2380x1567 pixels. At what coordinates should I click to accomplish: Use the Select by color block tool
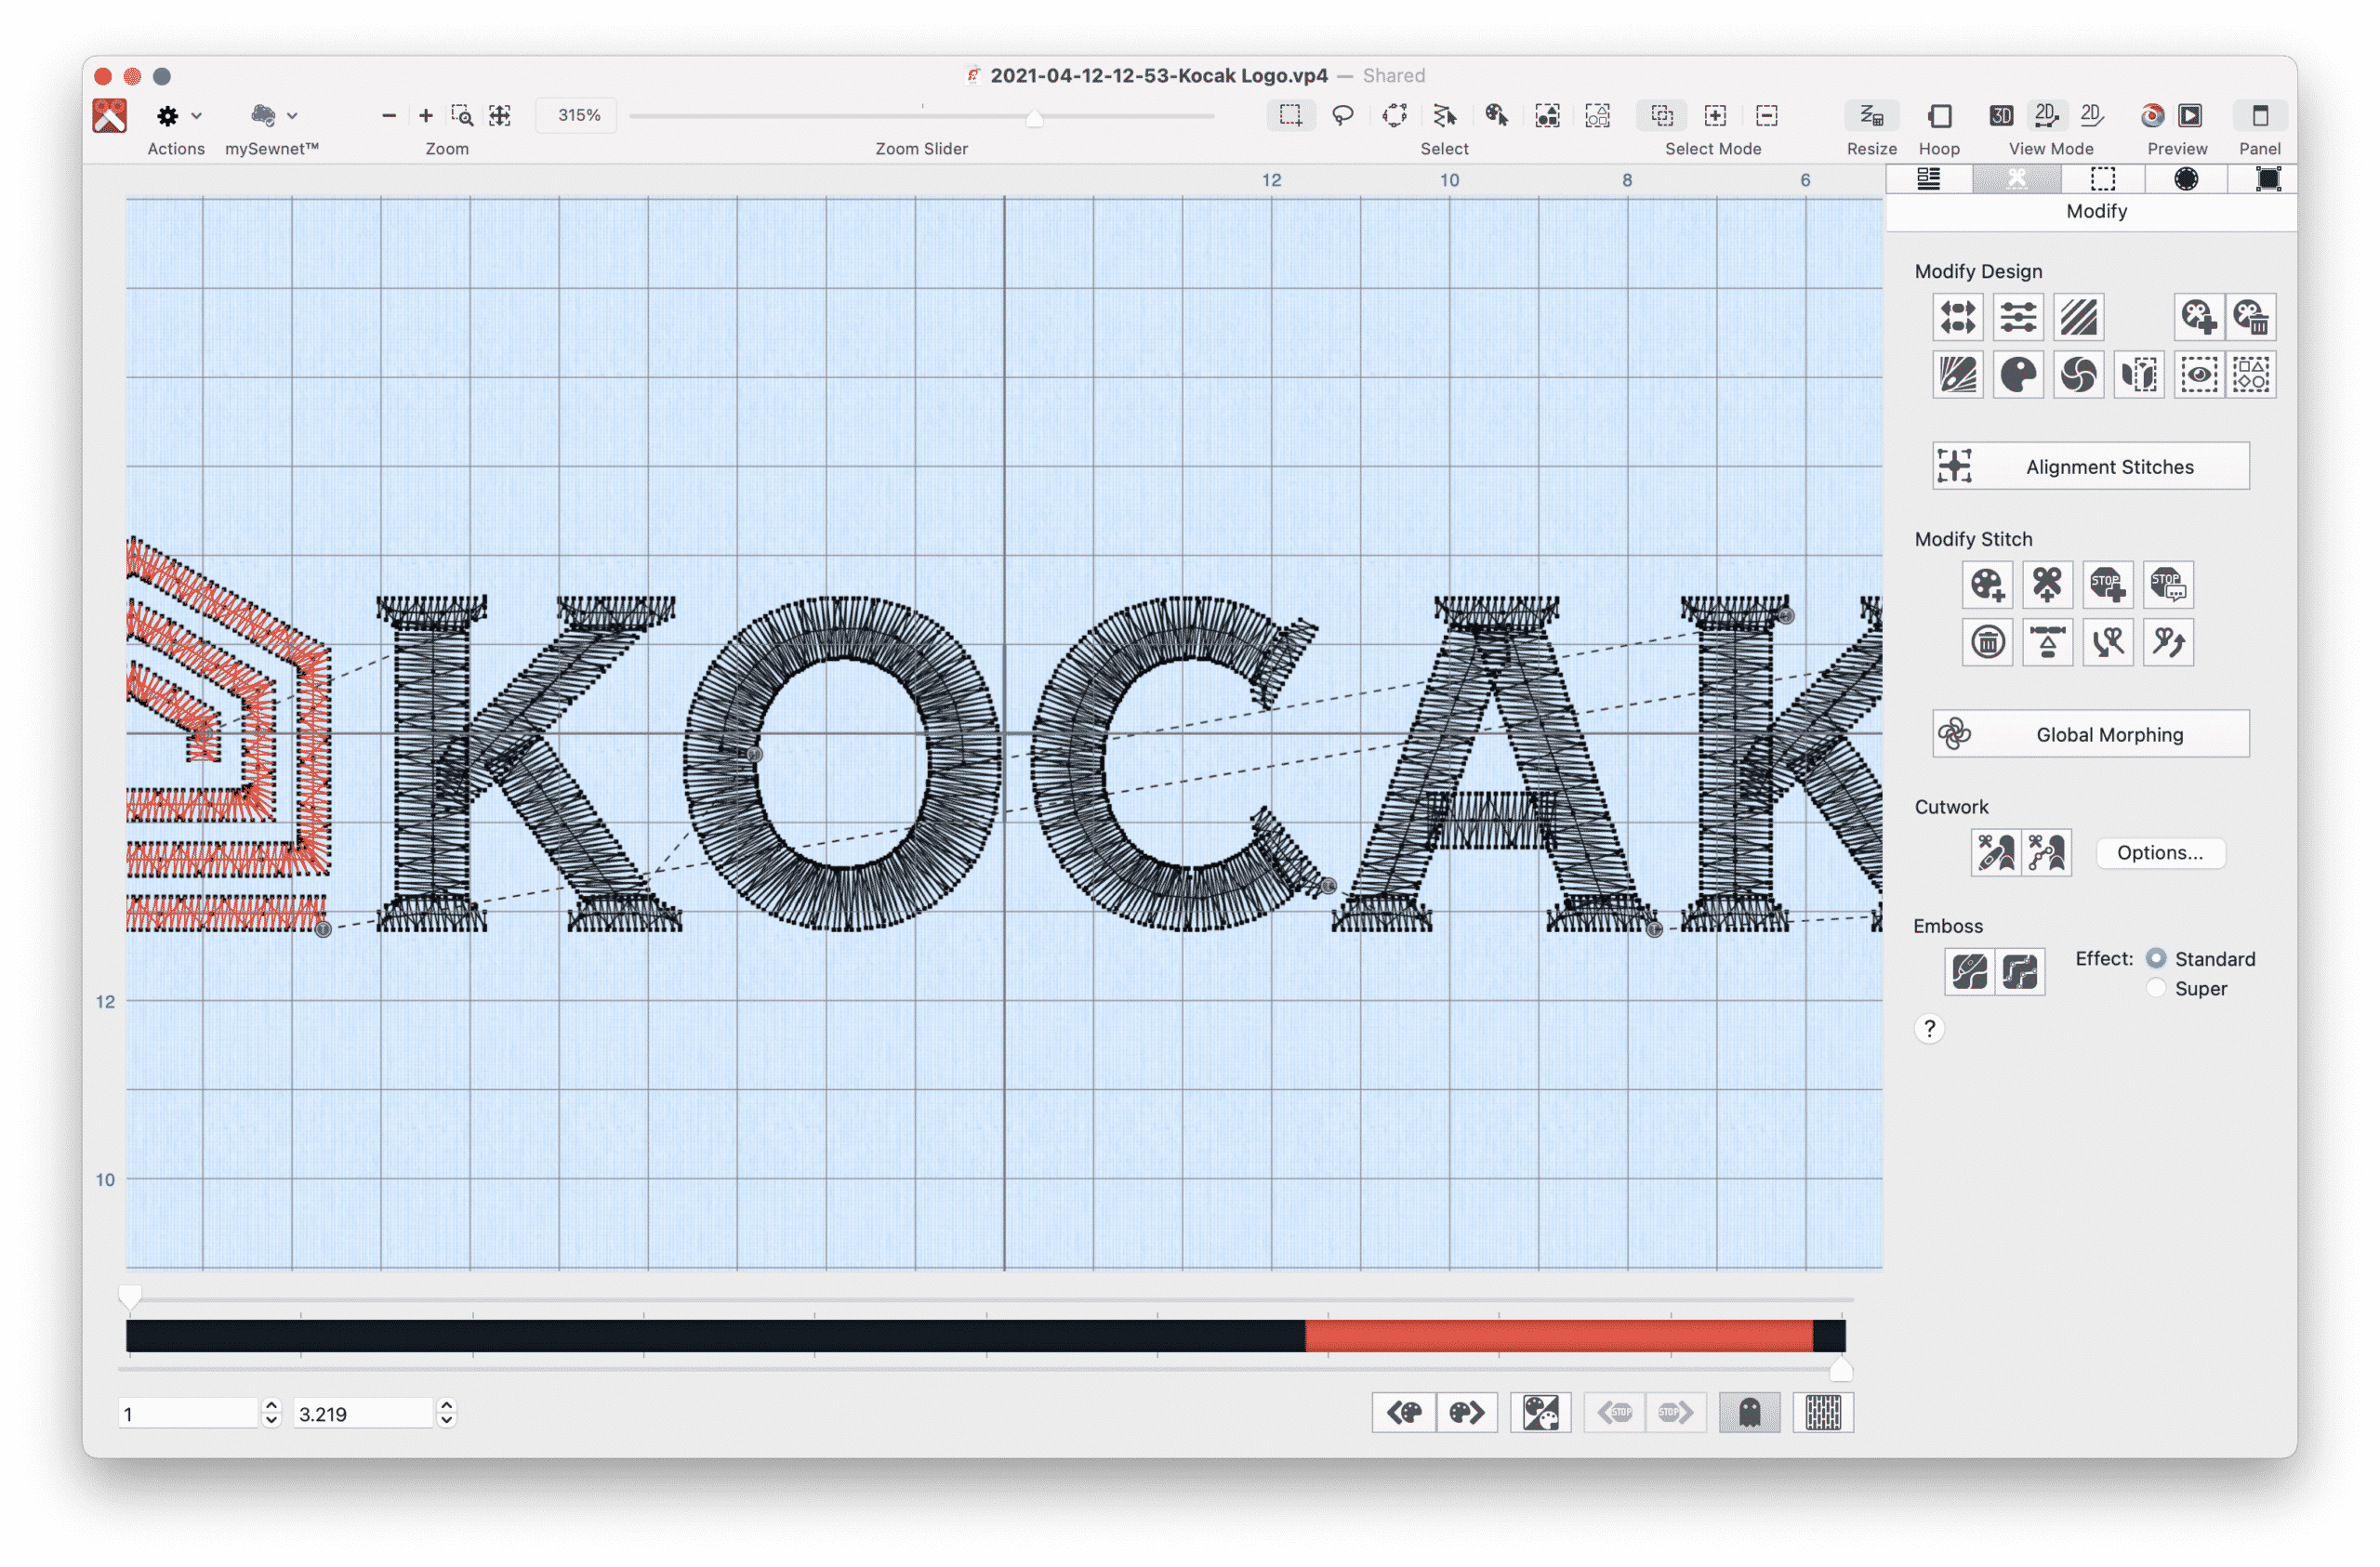pyautogui.click(x=1496, y=115)
